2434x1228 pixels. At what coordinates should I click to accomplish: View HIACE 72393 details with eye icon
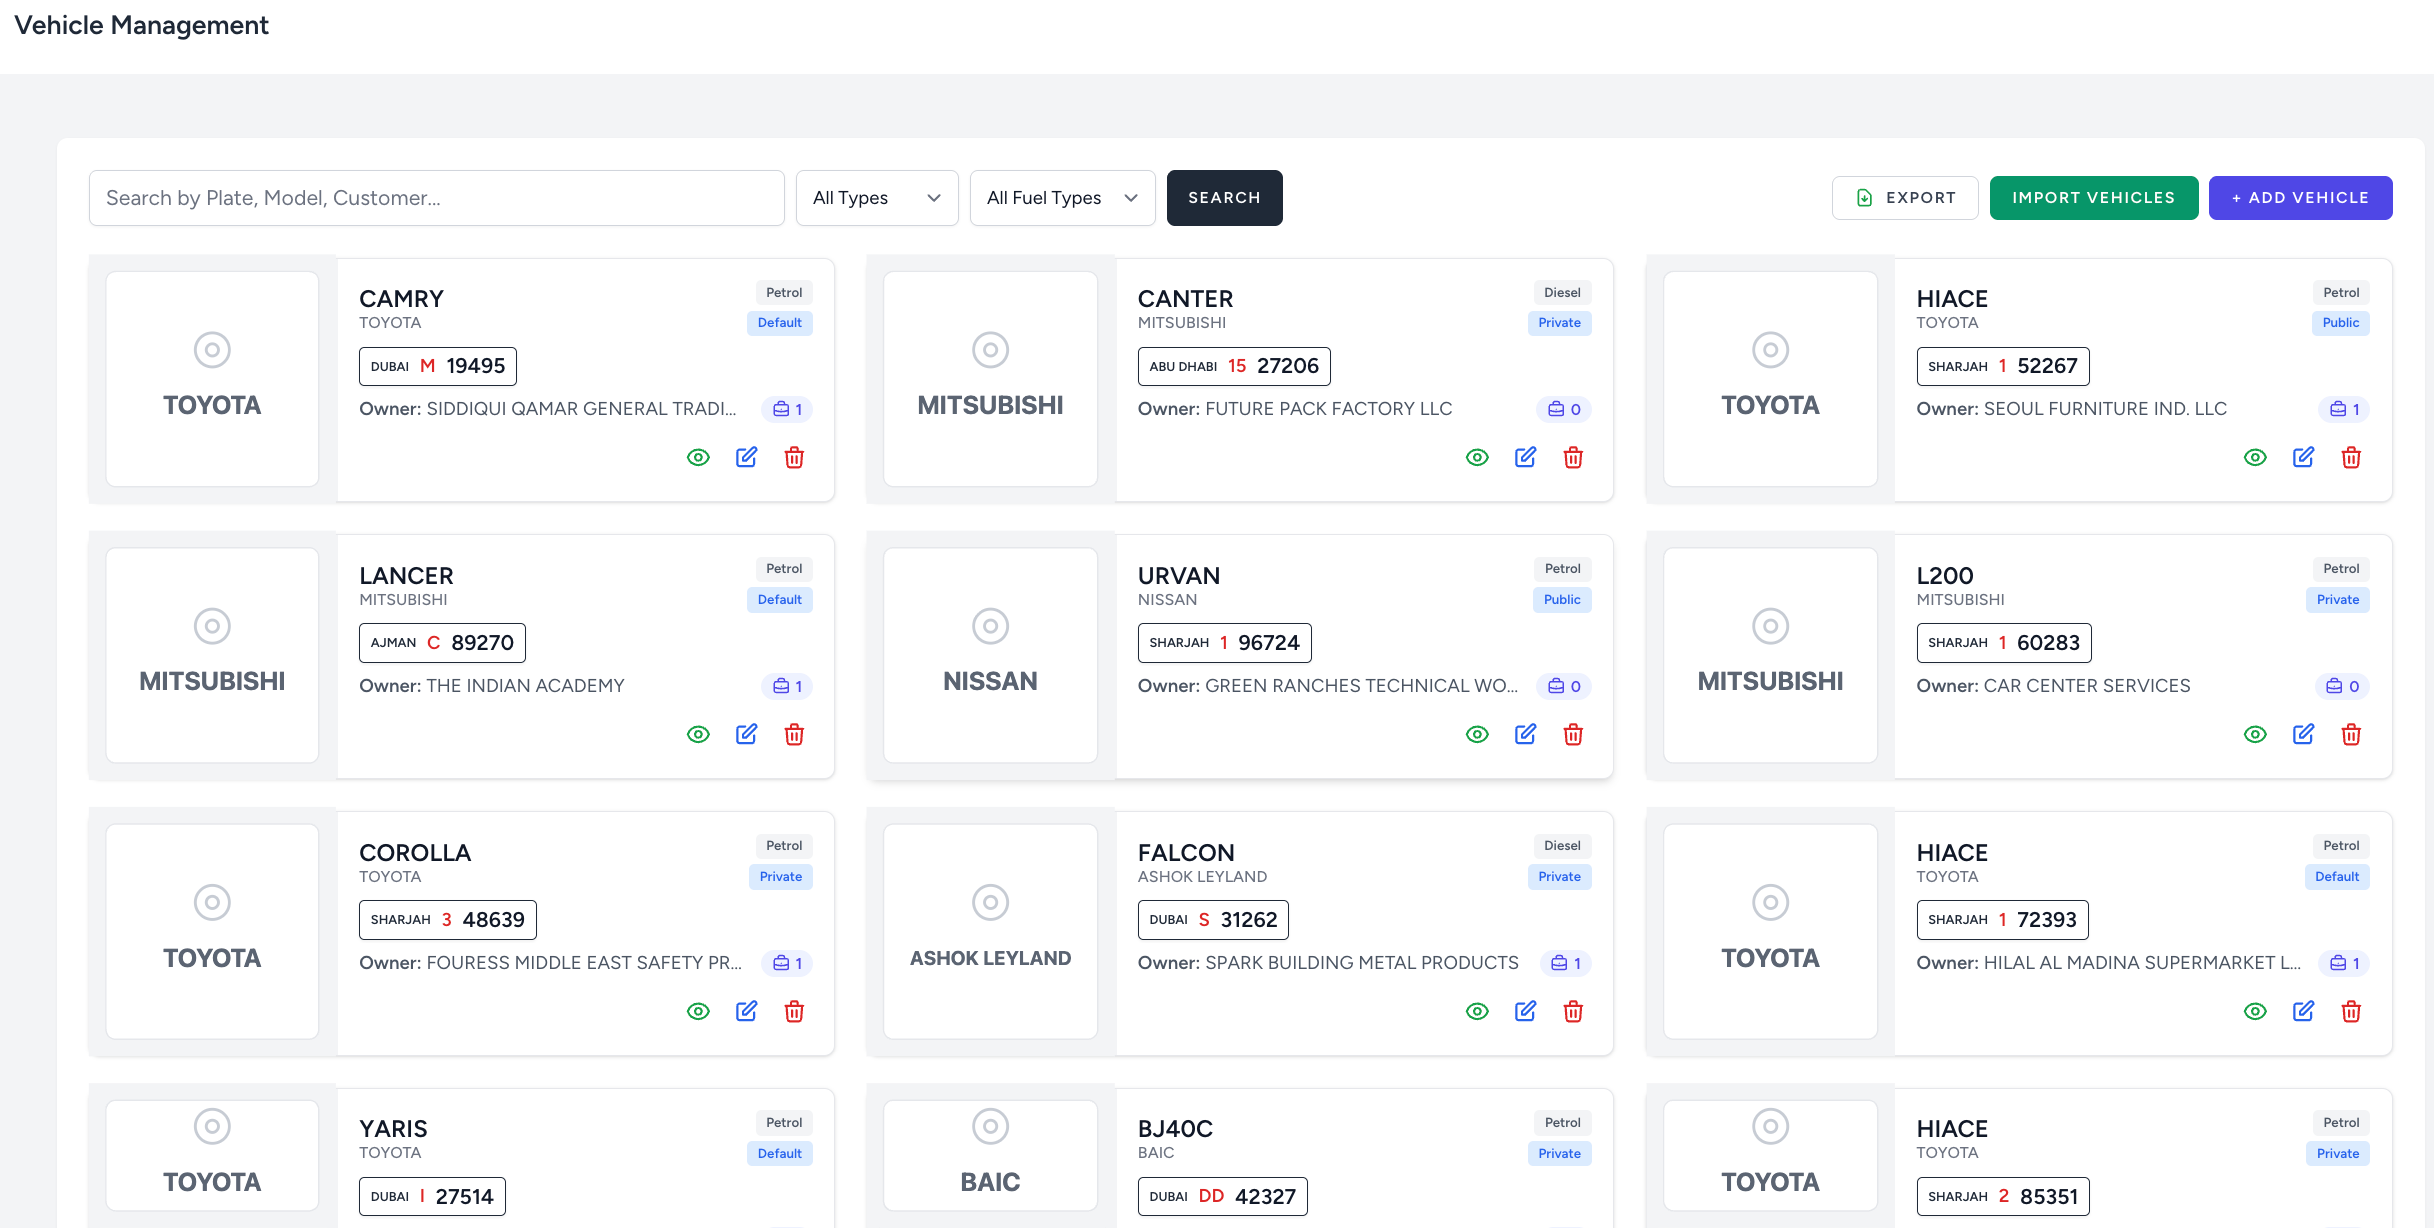point(2255,1011)
